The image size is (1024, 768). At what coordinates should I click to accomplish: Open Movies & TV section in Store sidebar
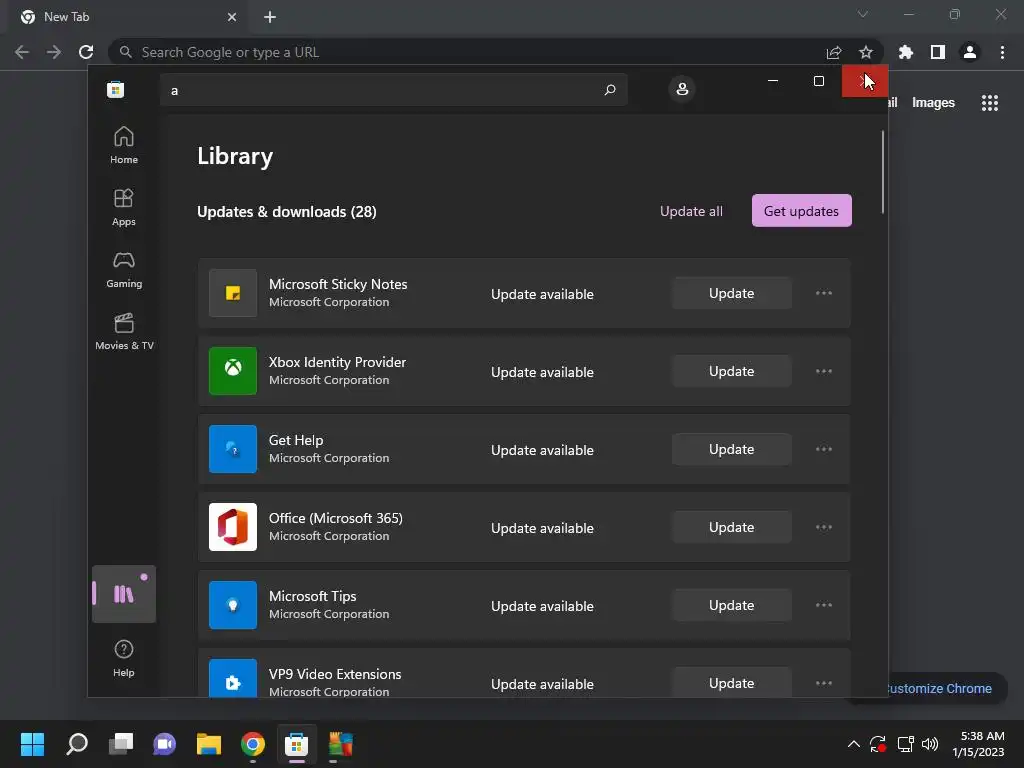[123, 331]
